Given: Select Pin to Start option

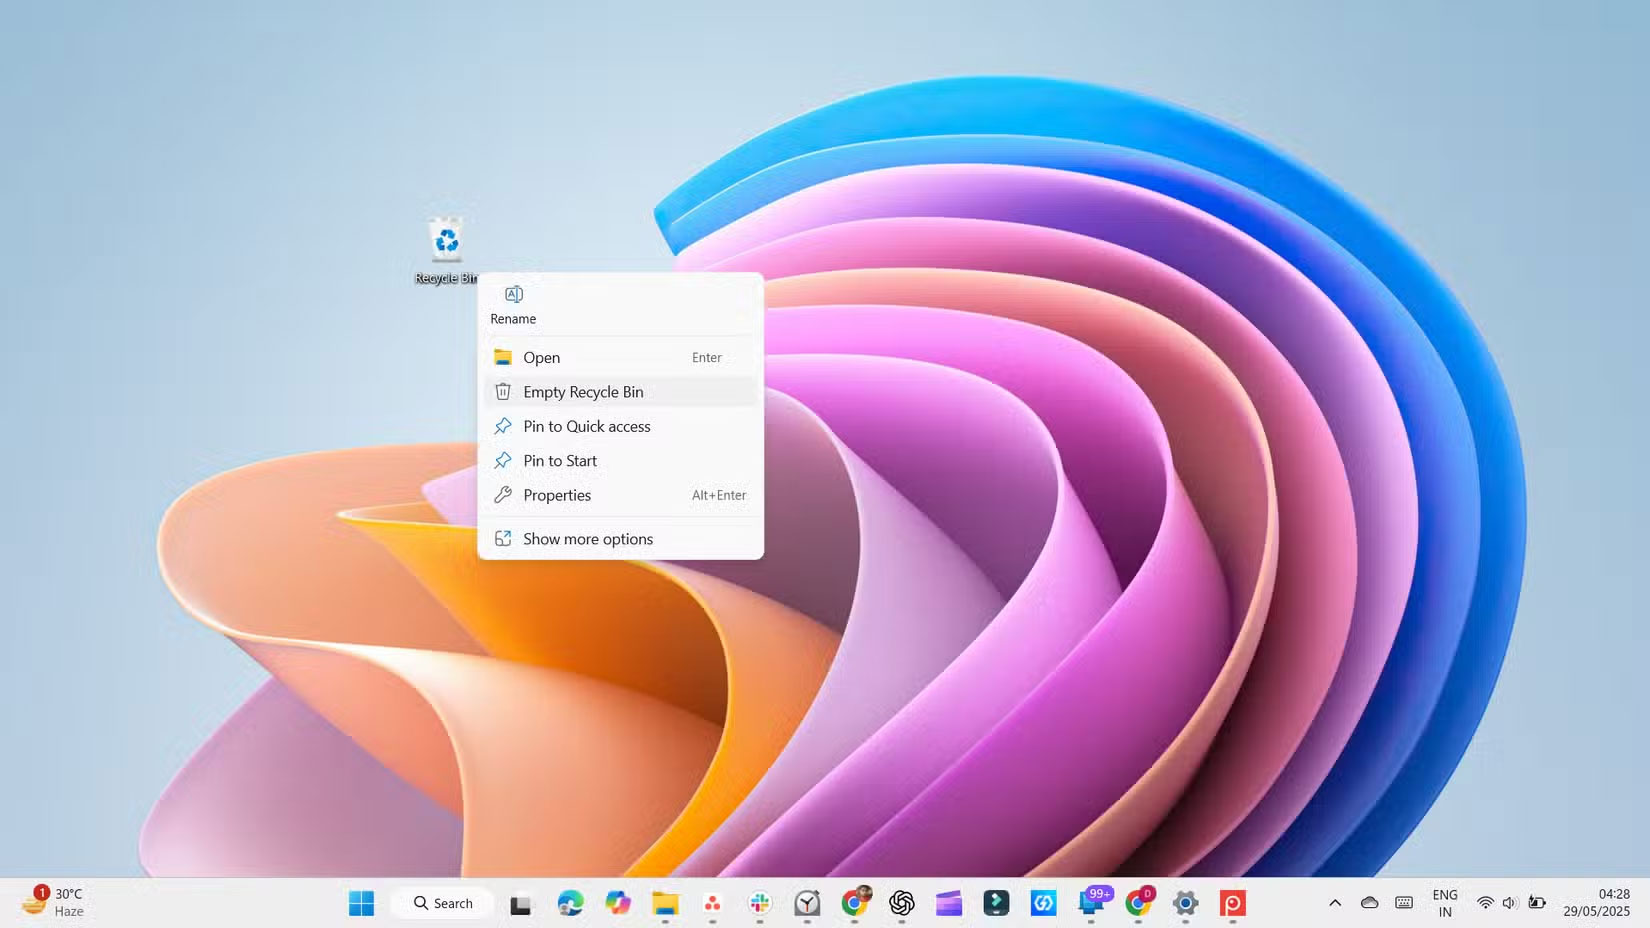Looking at the screenshot, I should click(x=560, y=460).
